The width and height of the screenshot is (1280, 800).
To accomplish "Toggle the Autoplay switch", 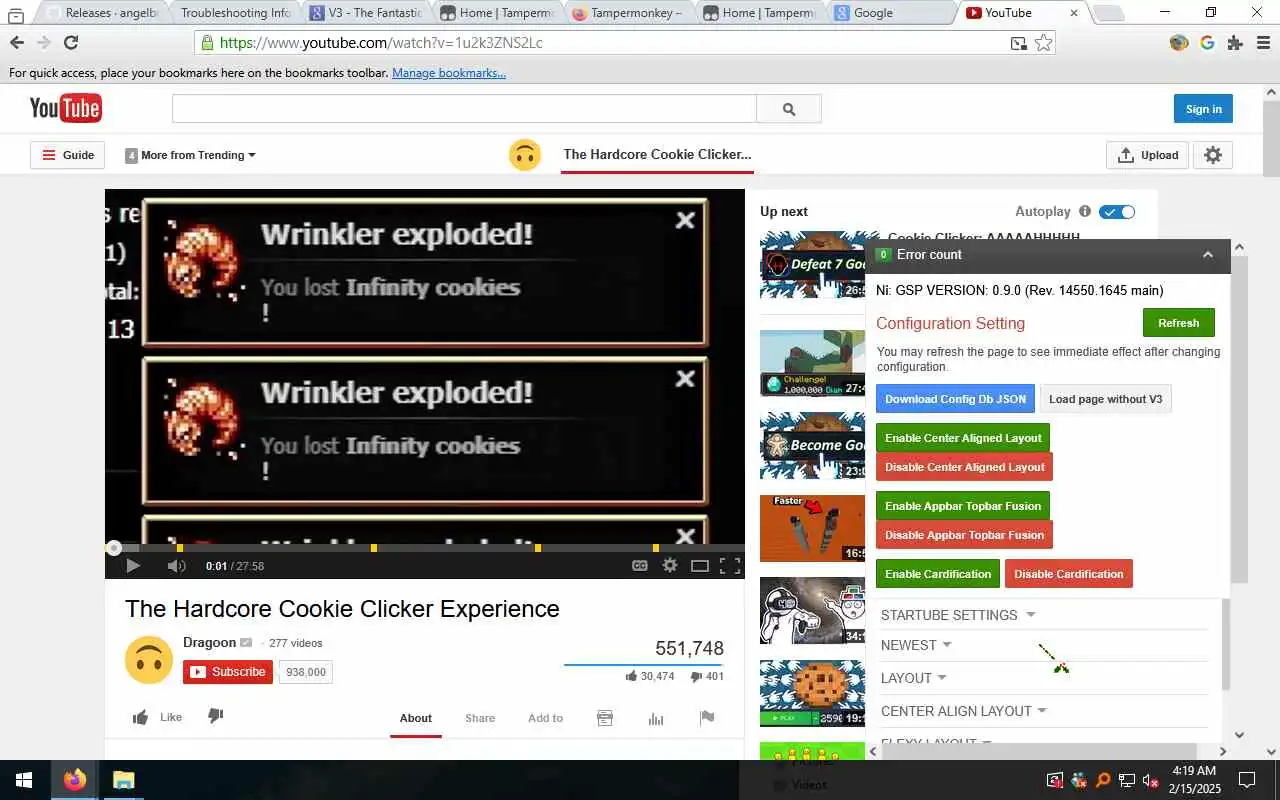I will click(x=1117, y=212).
